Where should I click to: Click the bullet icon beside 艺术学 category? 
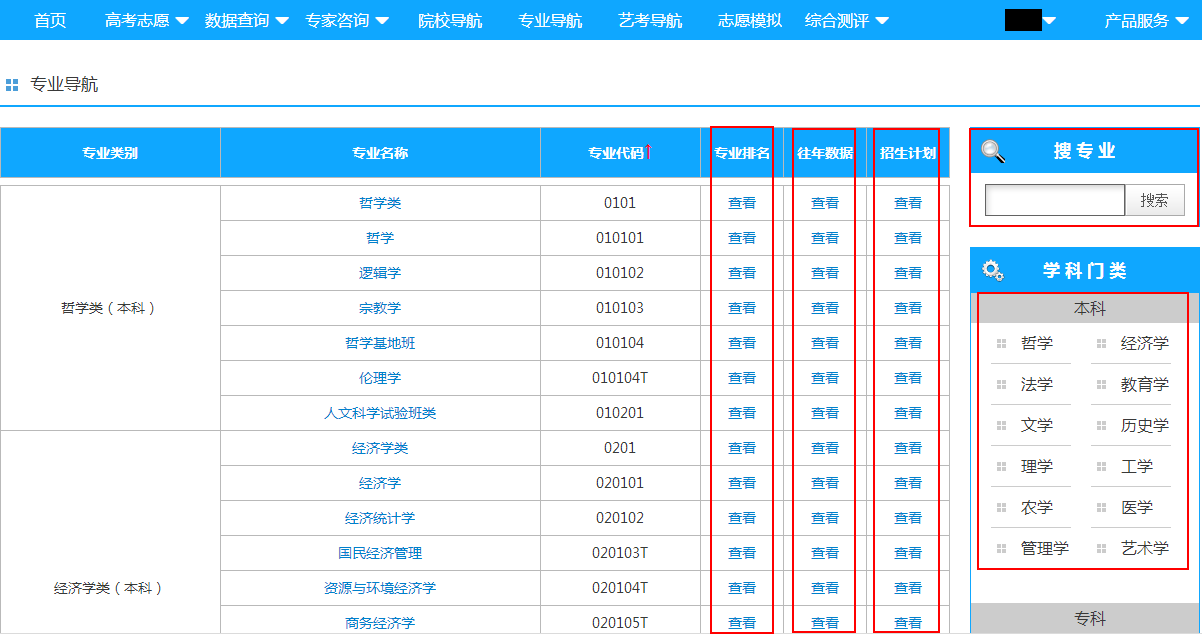(x=1101, y=548)
